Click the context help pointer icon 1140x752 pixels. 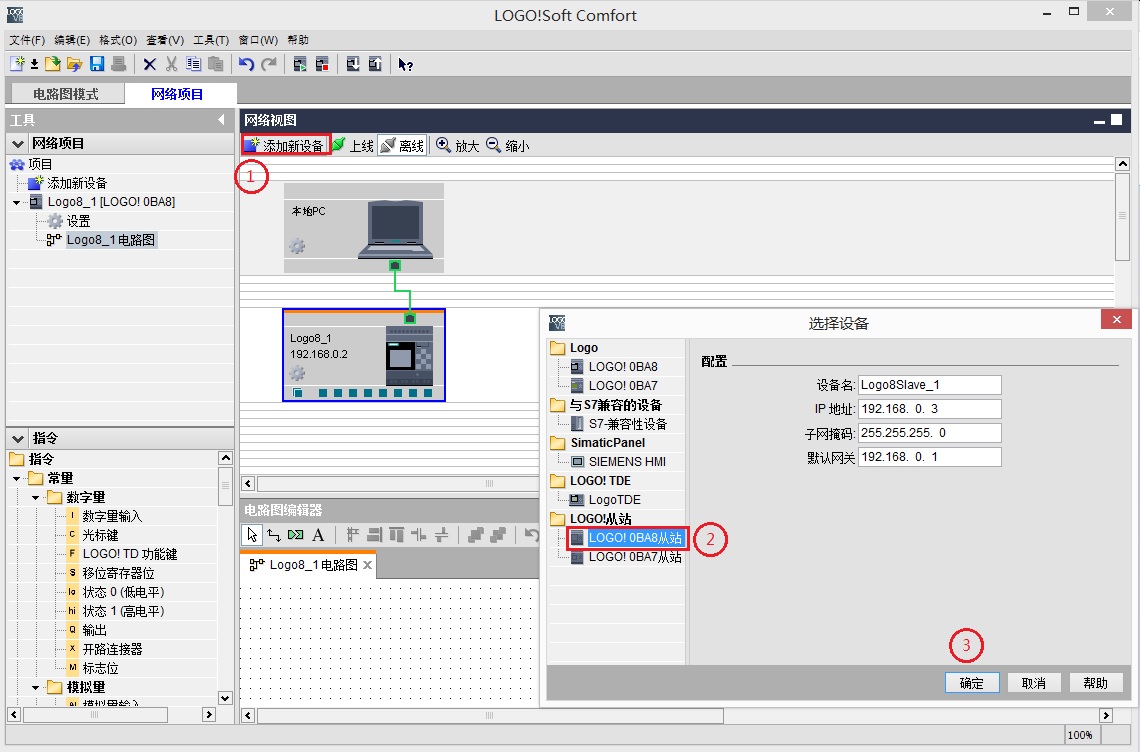[406, 65]
